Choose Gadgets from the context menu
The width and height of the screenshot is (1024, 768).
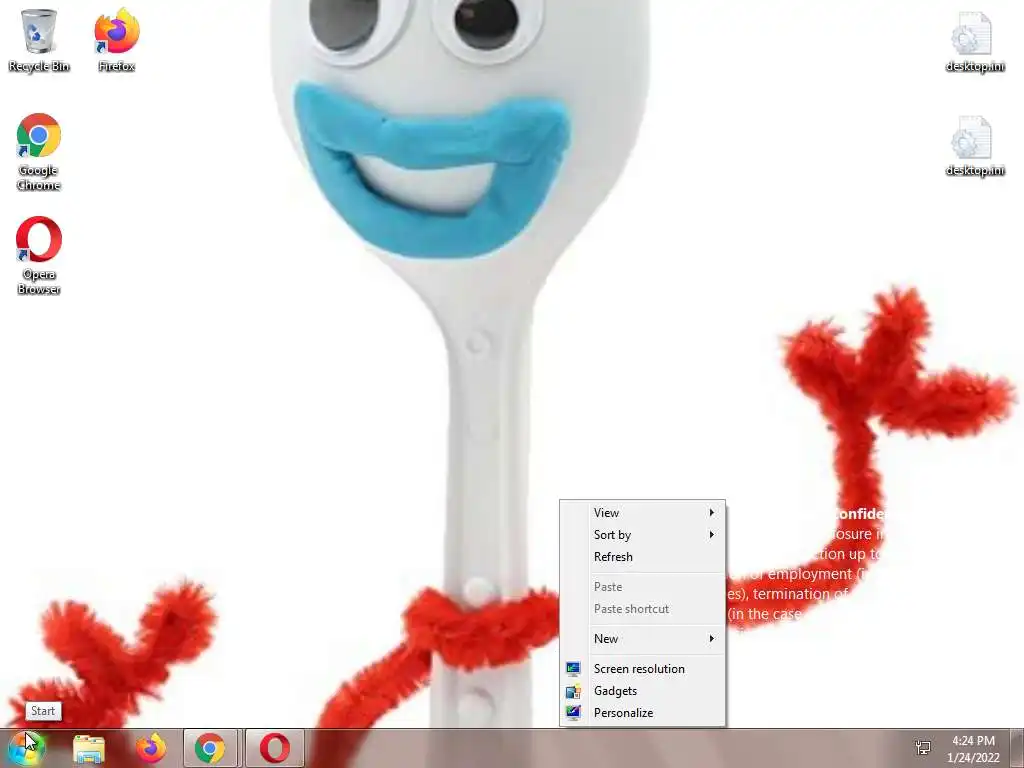pos(643,691)
